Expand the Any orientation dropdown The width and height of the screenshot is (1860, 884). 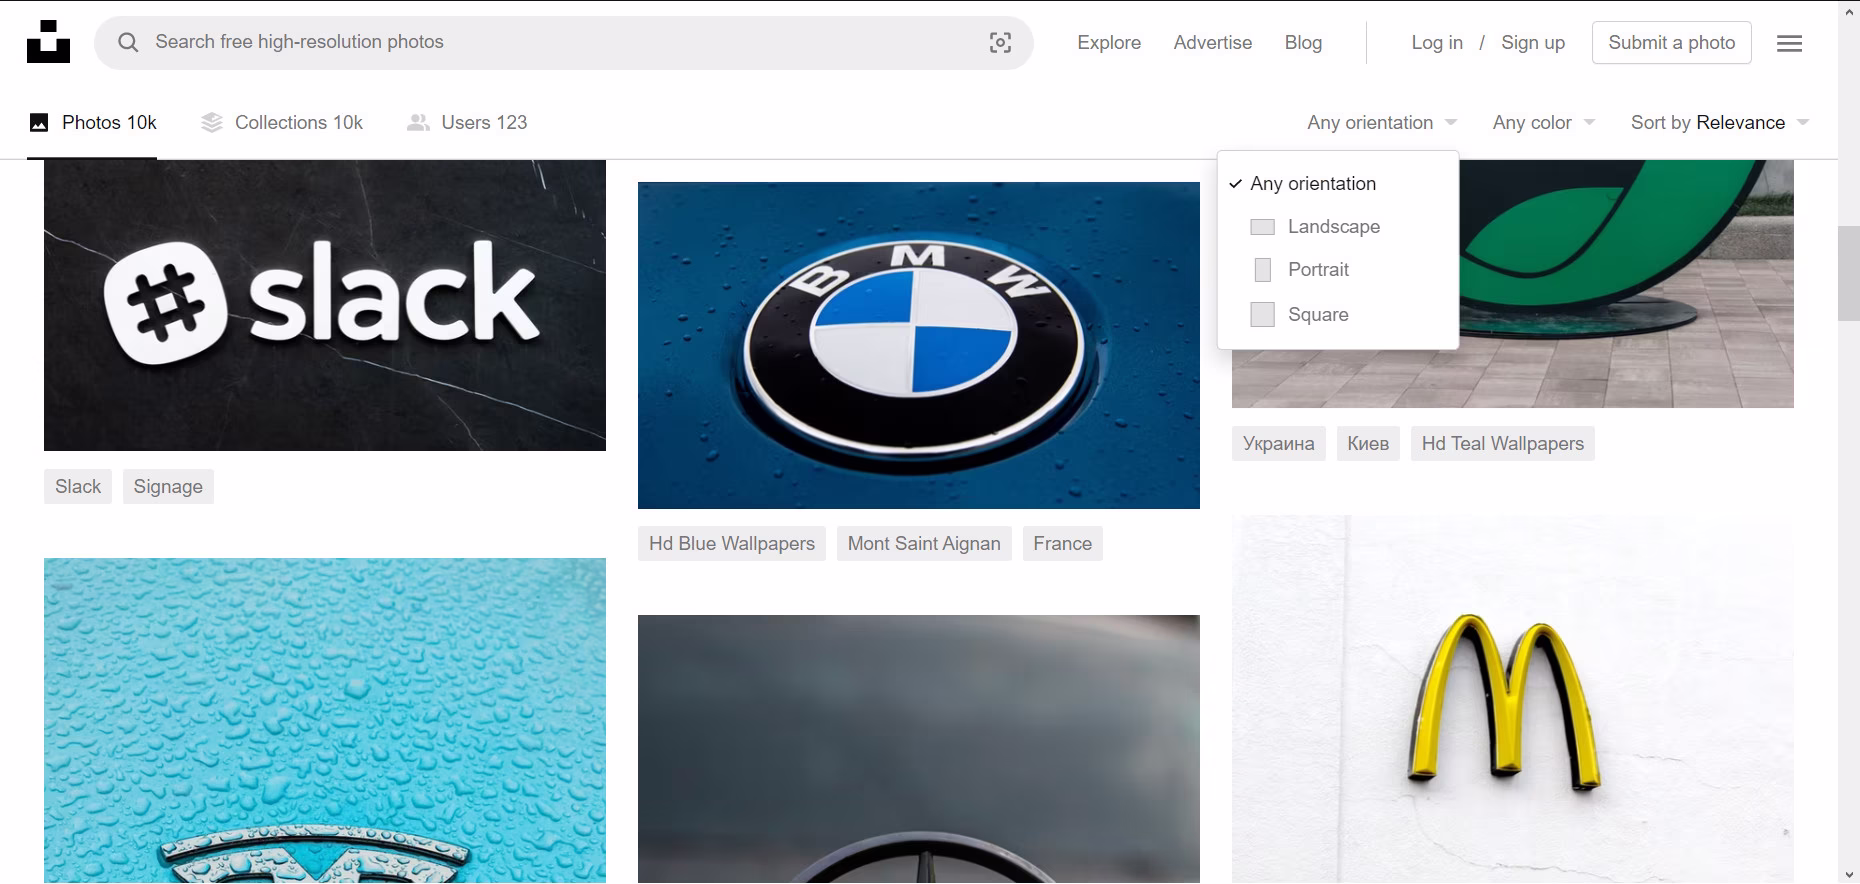click(1382, 123)
